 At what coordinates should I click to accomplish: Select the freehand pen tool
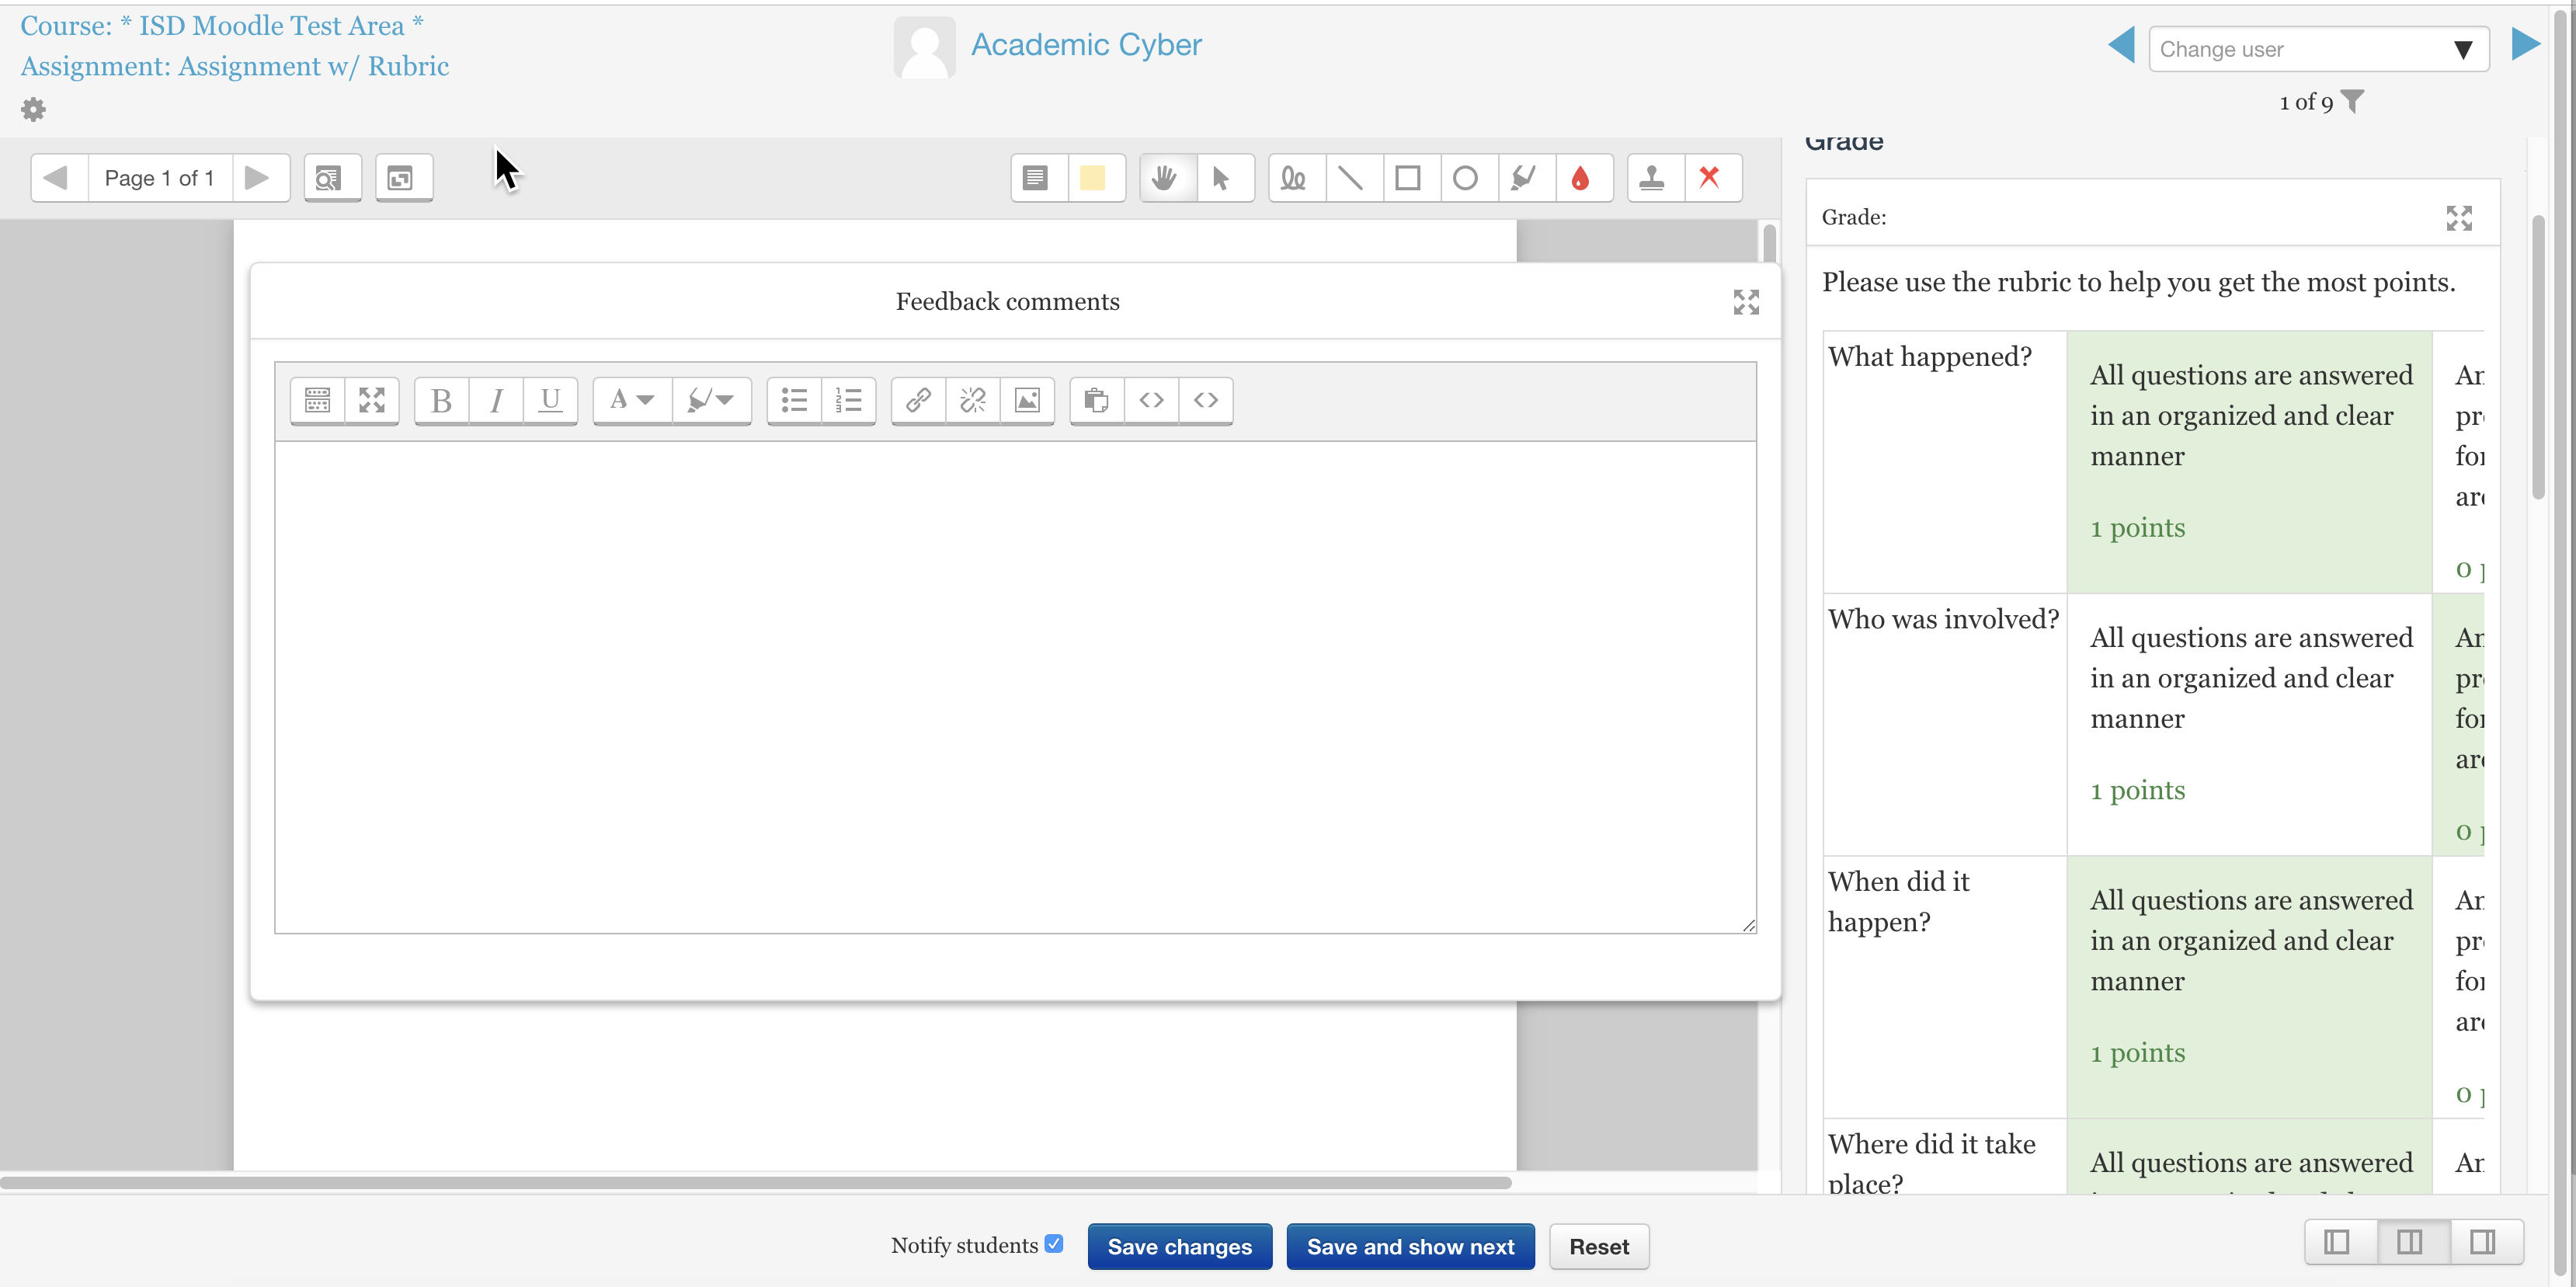point(1296,178)
